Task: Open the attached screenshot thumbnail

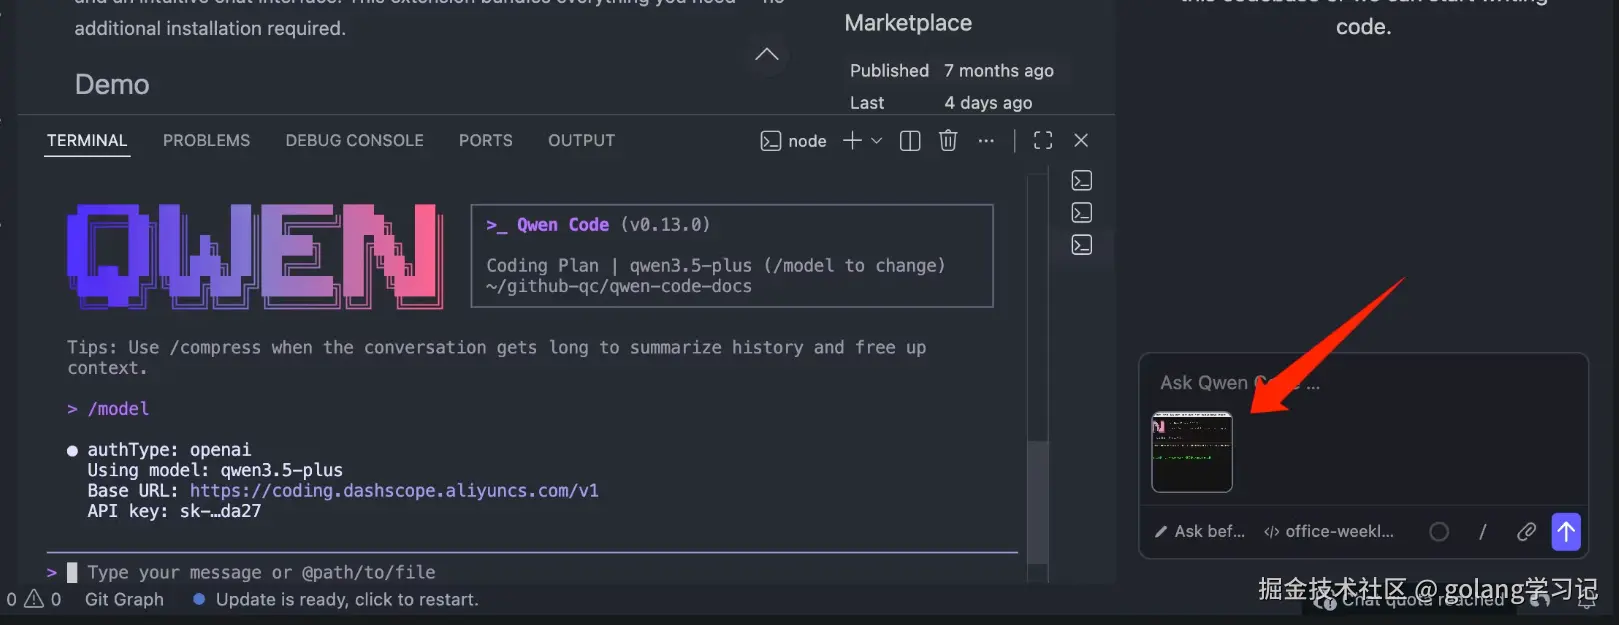Action: click(x=1192, y=452)
